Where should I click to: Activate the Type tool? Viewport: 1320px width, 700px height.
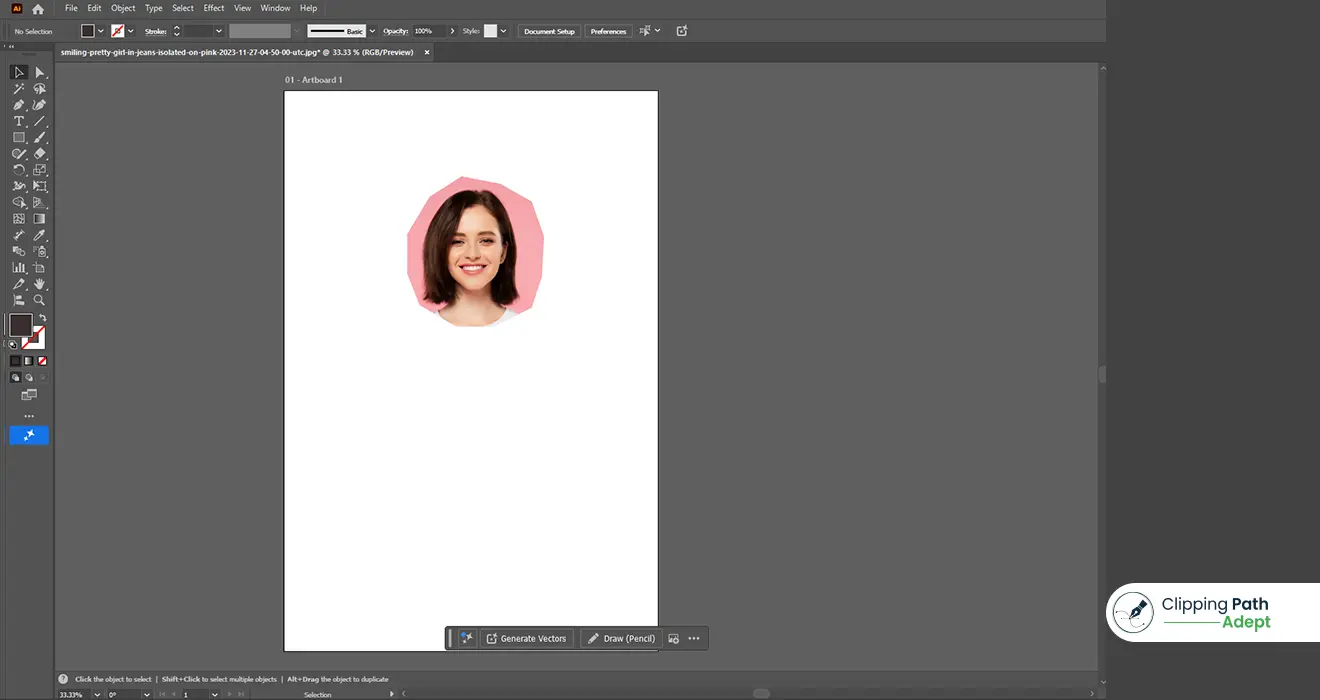pyautogui.click(x=18, y=120)
